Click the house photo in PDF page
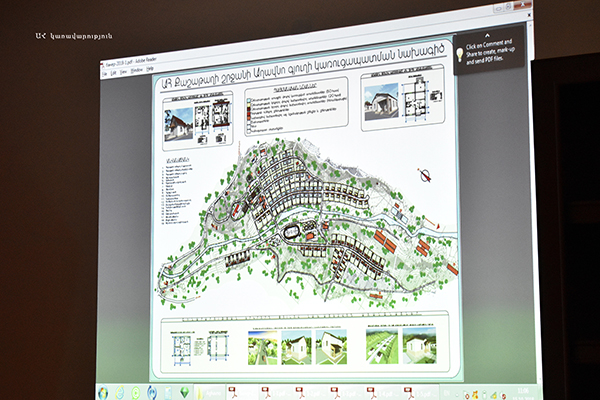This screenshot has width=600, height=400. (x=179, y=124)
